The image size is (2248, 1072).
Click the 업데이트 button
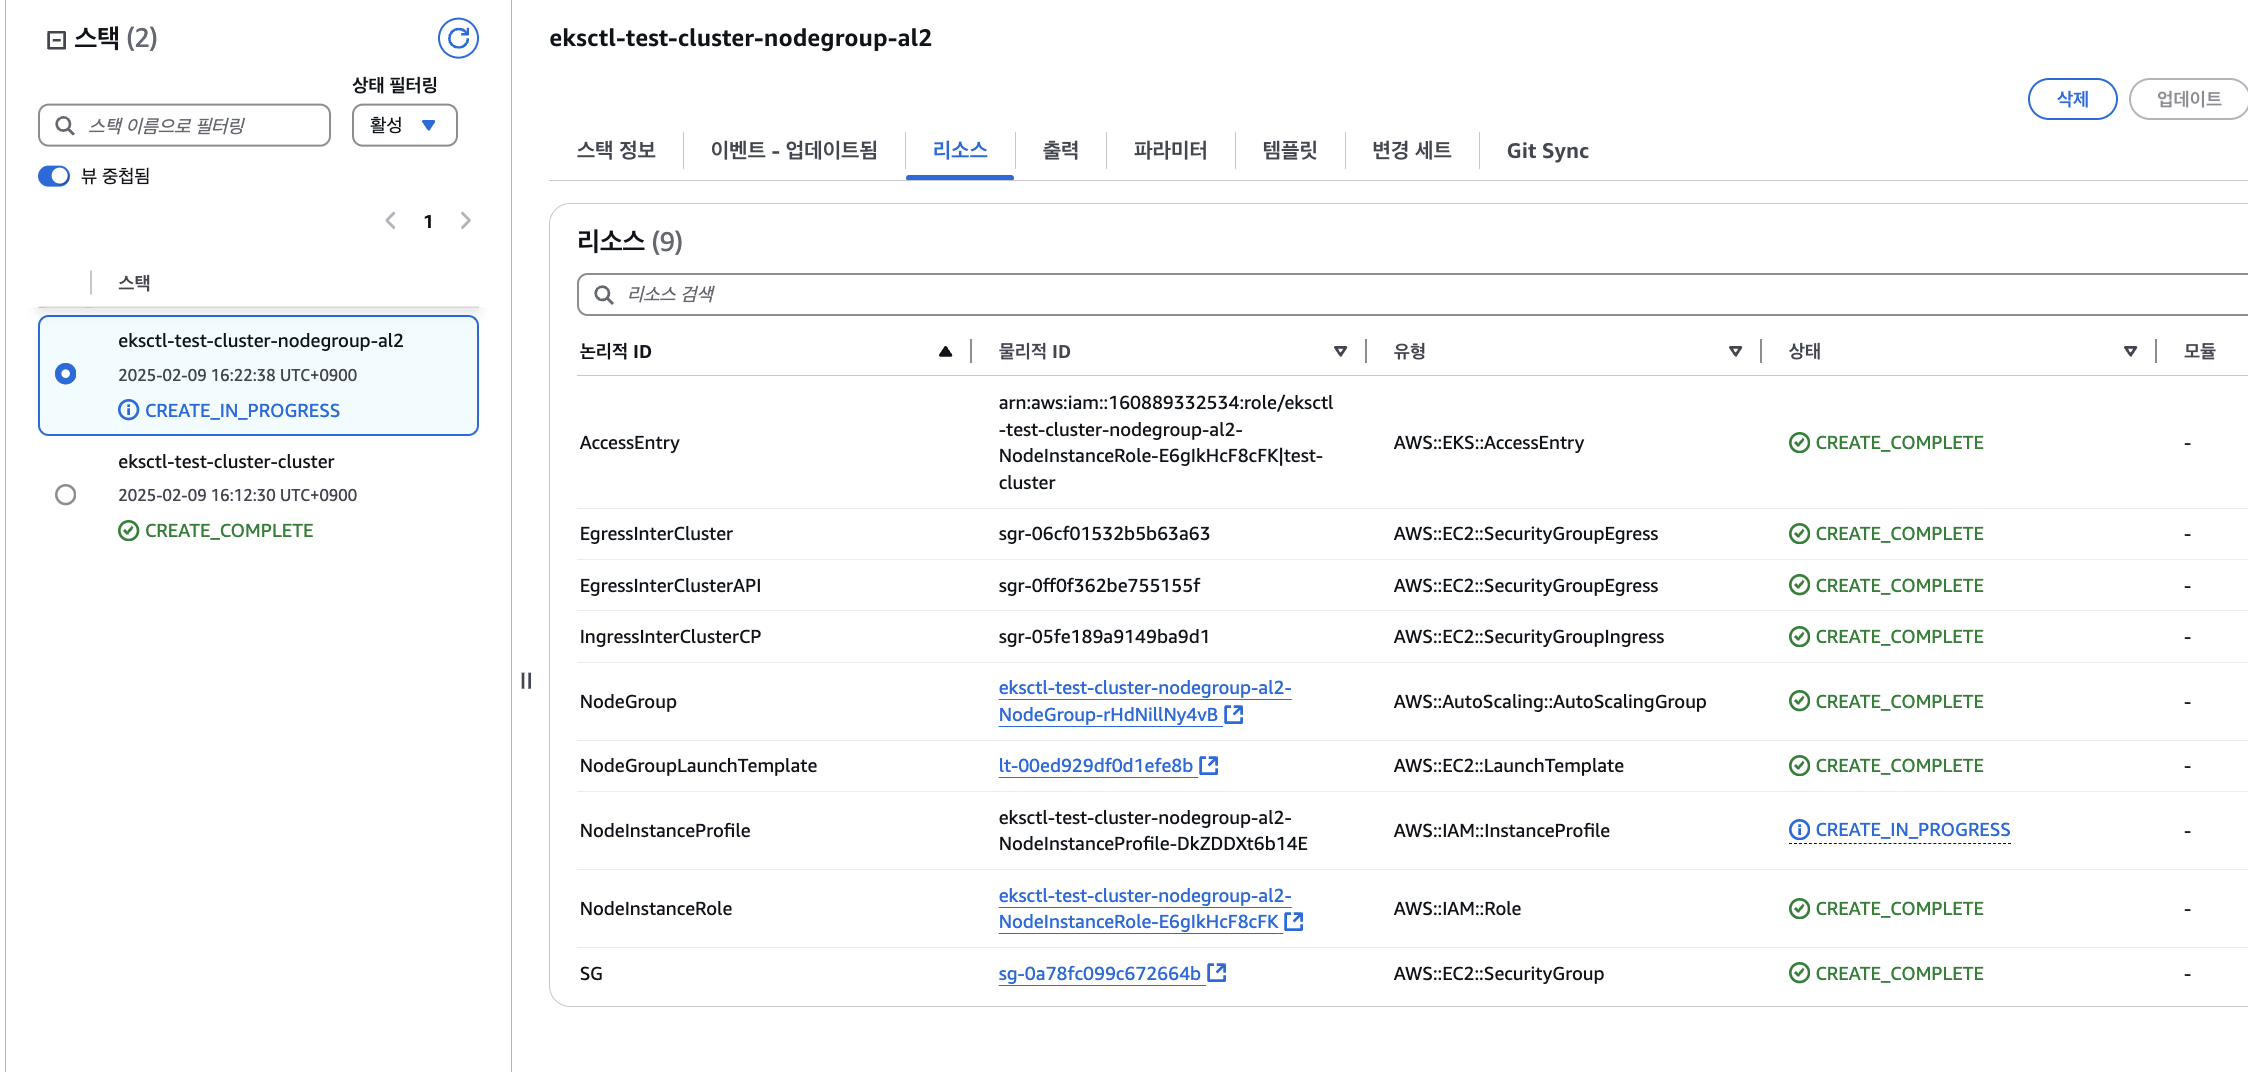2189,99
